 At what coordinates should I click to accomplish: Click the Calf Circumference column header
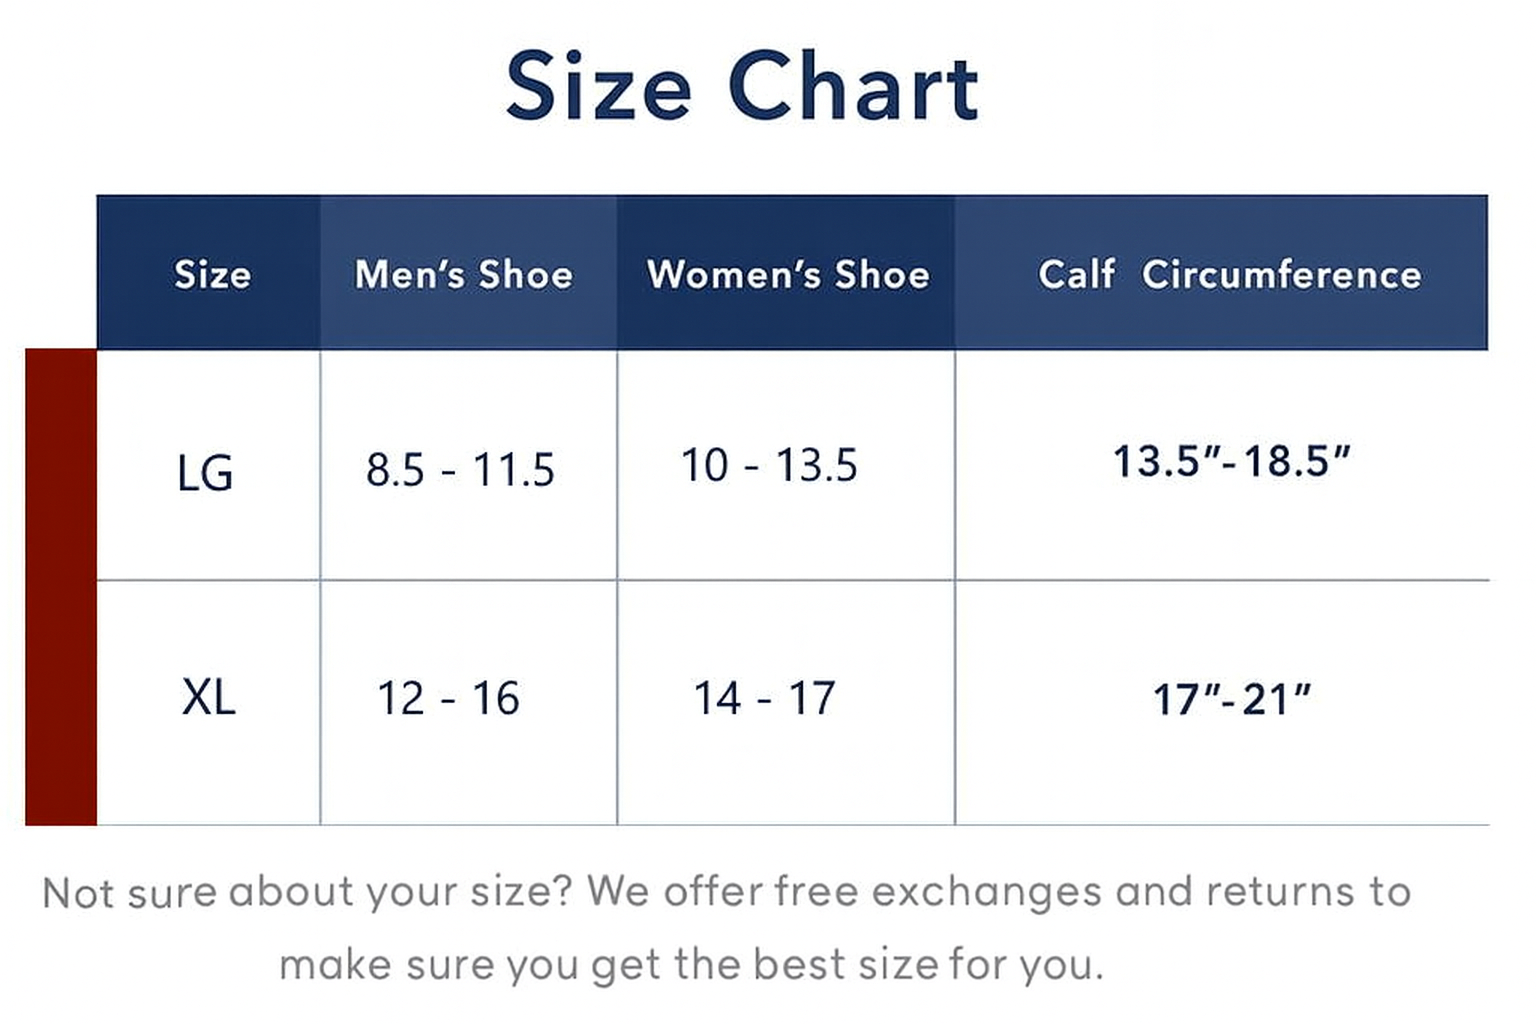pyautogui.click(x=1229, y=274)
